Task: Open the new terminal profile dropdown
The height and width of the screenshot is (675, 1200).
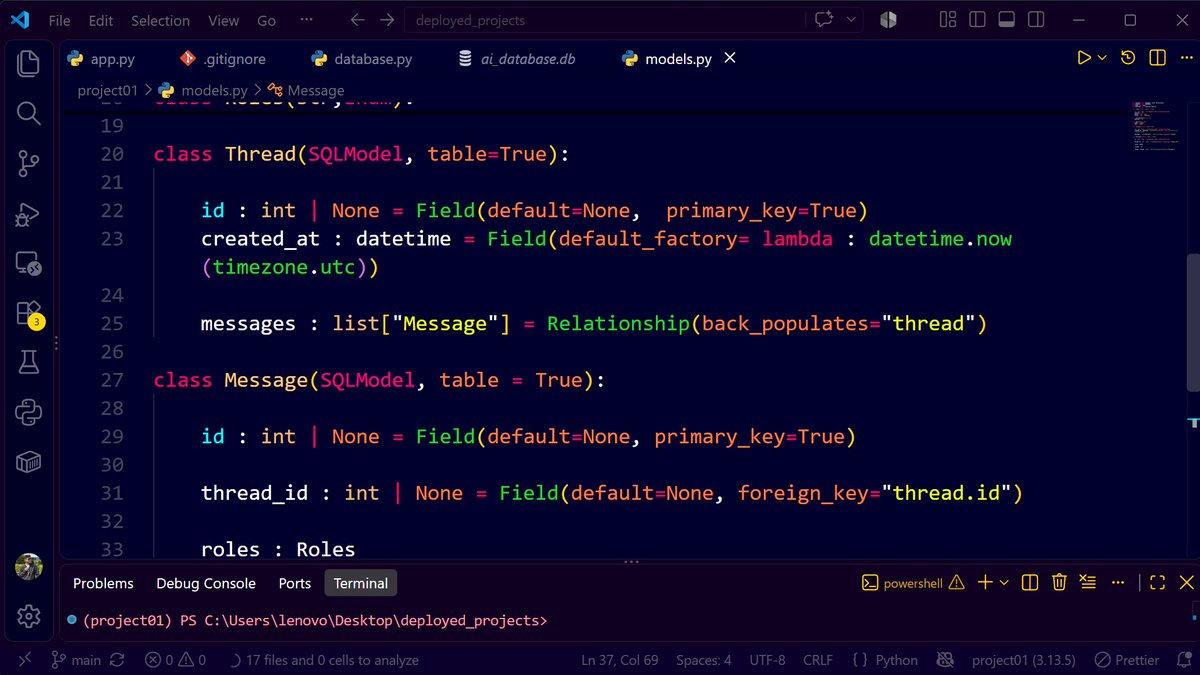Action: coord(1004,582)
